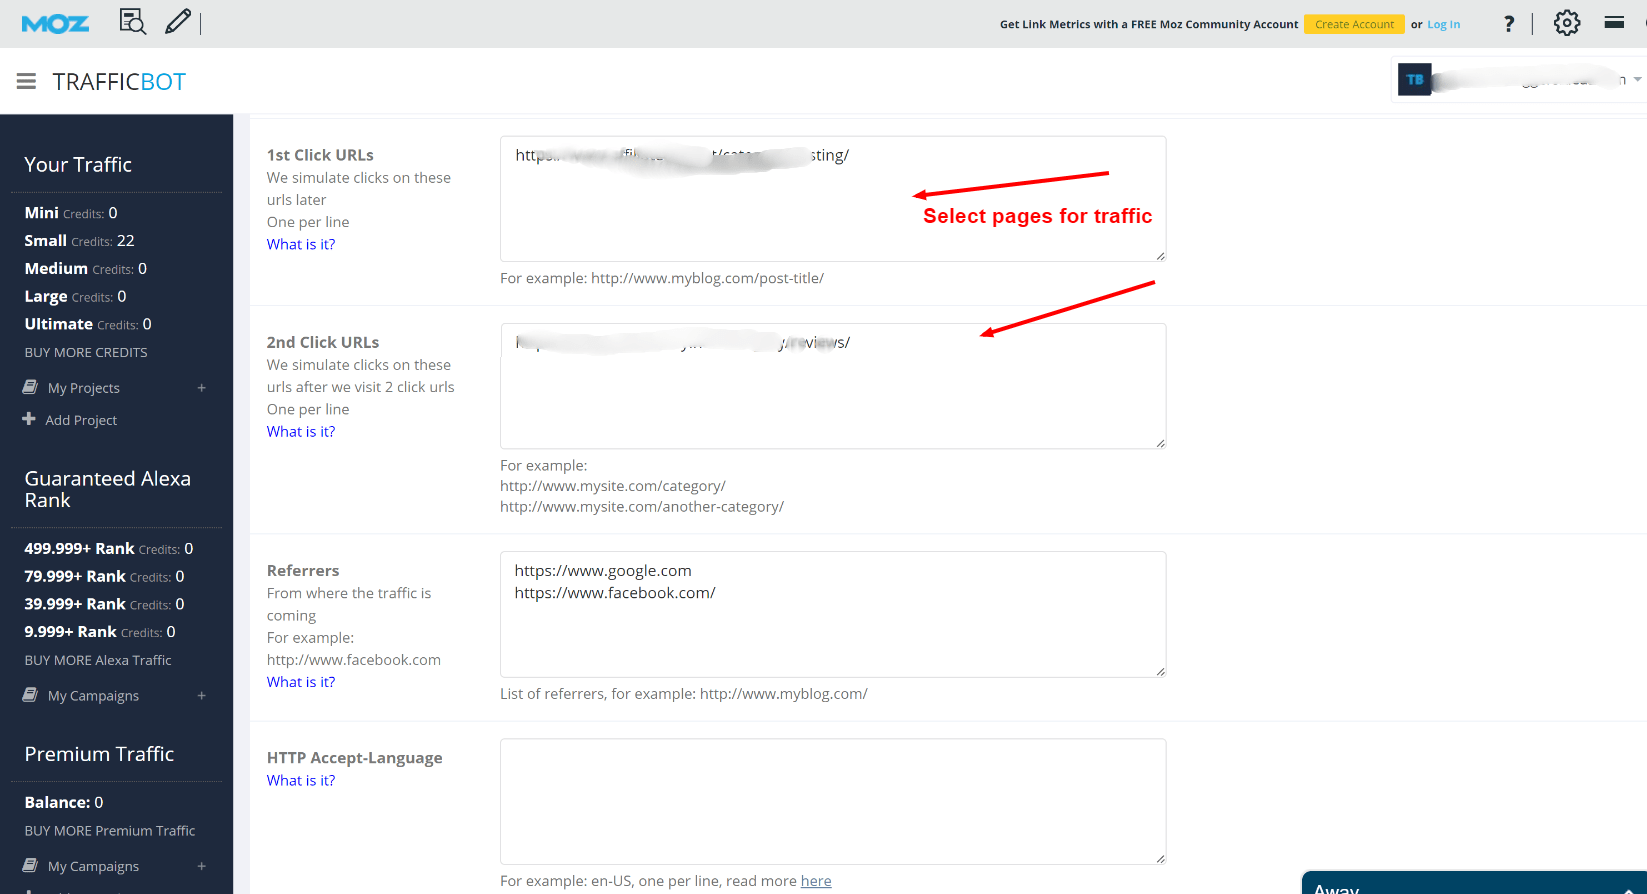This screenshot has width=1647, height=894.
Task: Click My Projects book icon
Action: (30, 387)
